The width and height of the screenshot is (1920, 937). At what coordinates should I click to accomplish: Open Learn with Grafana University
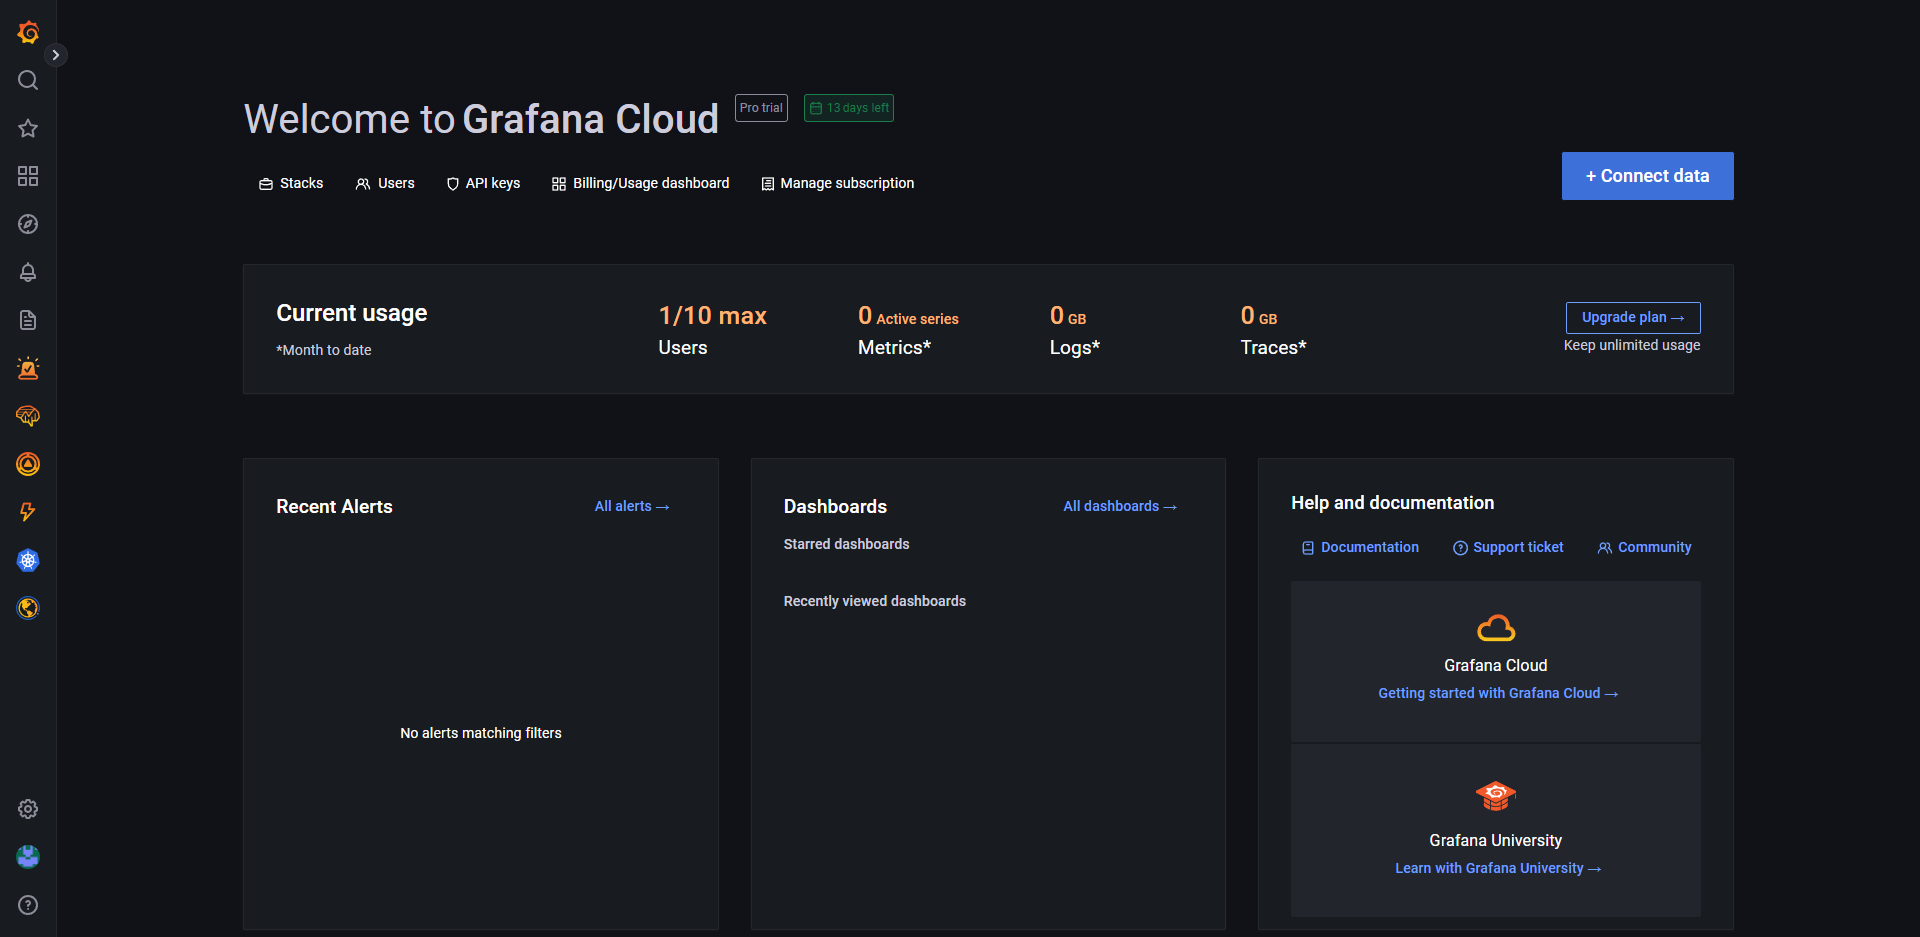1498,868
